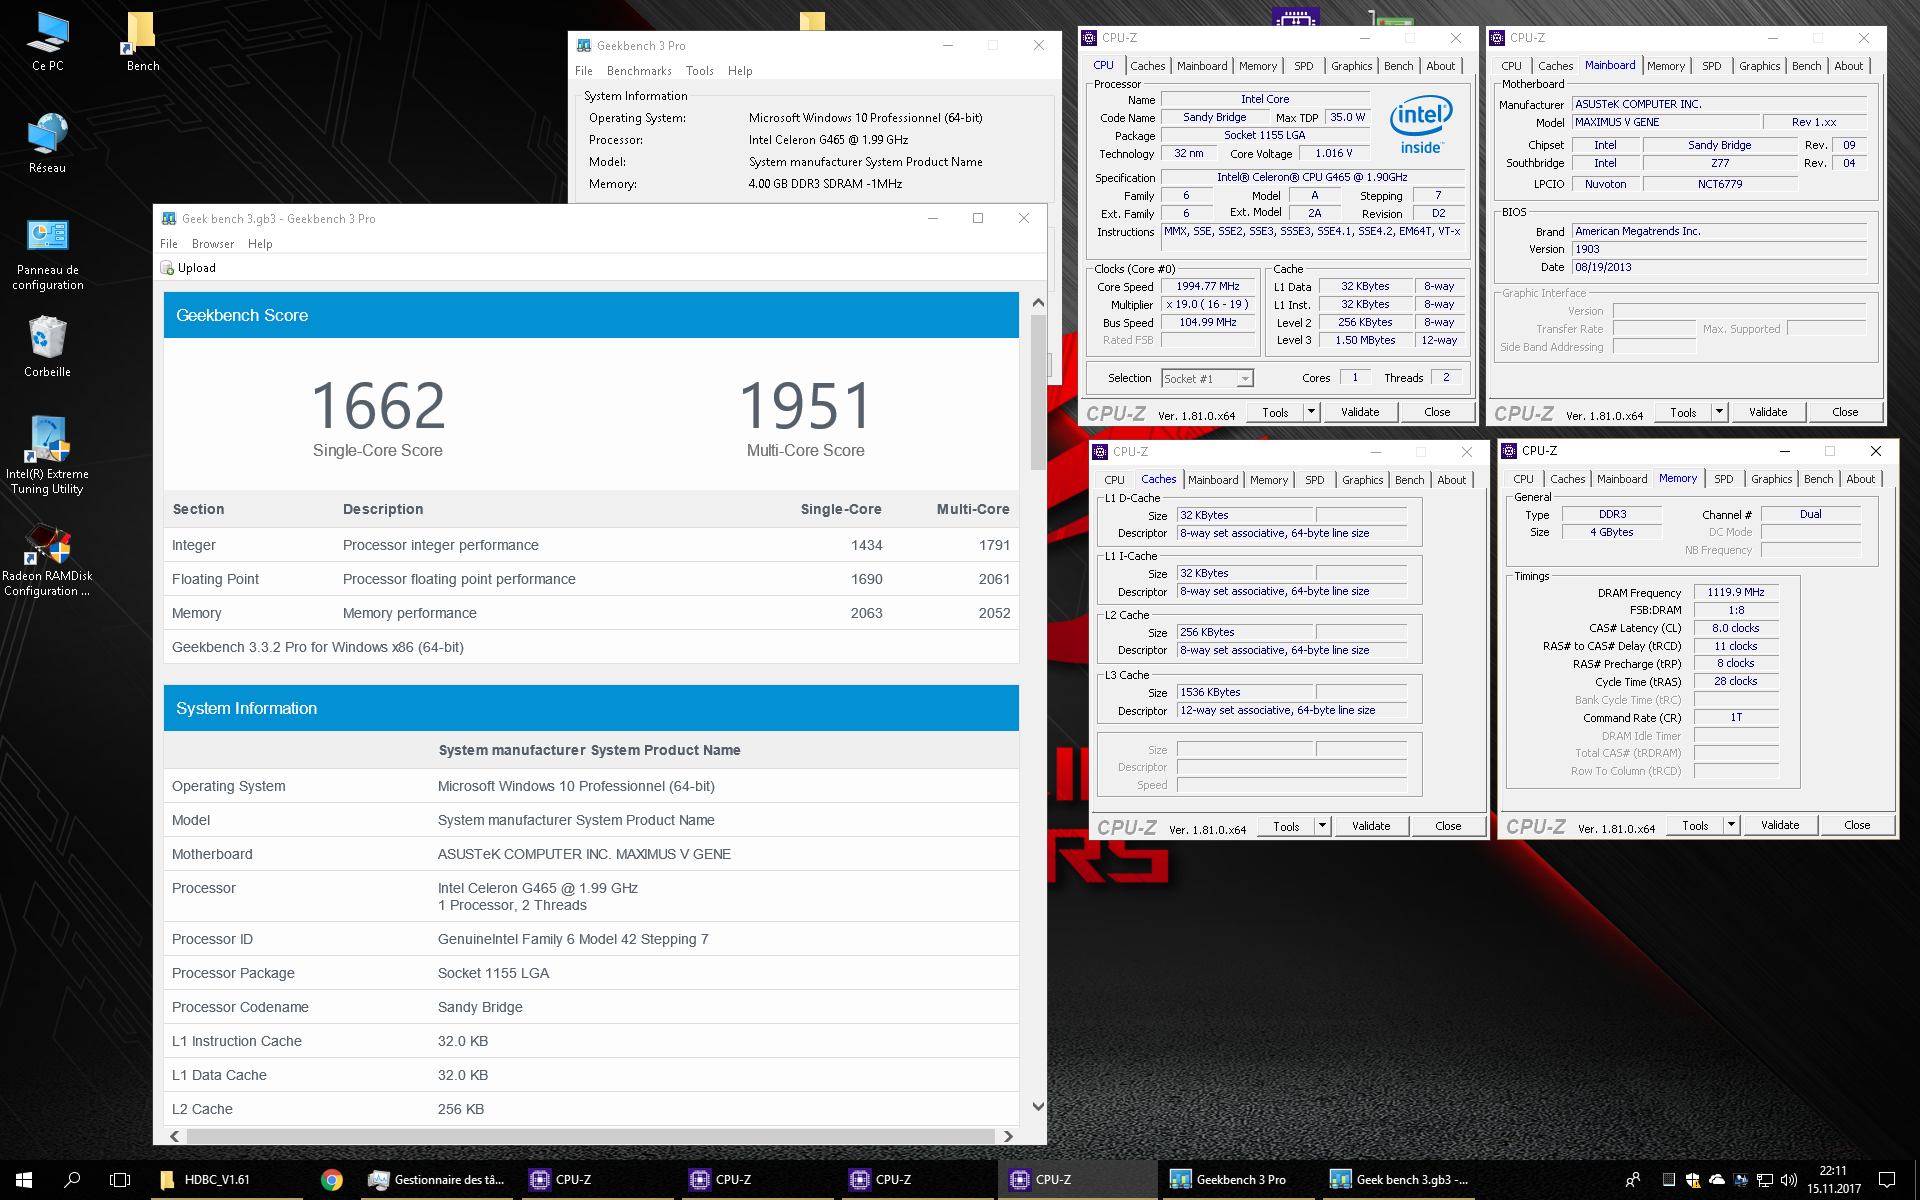Expand Tools dropdown arrow in Caches window
1920x1200 pixels.
(x=1322, y=826)
